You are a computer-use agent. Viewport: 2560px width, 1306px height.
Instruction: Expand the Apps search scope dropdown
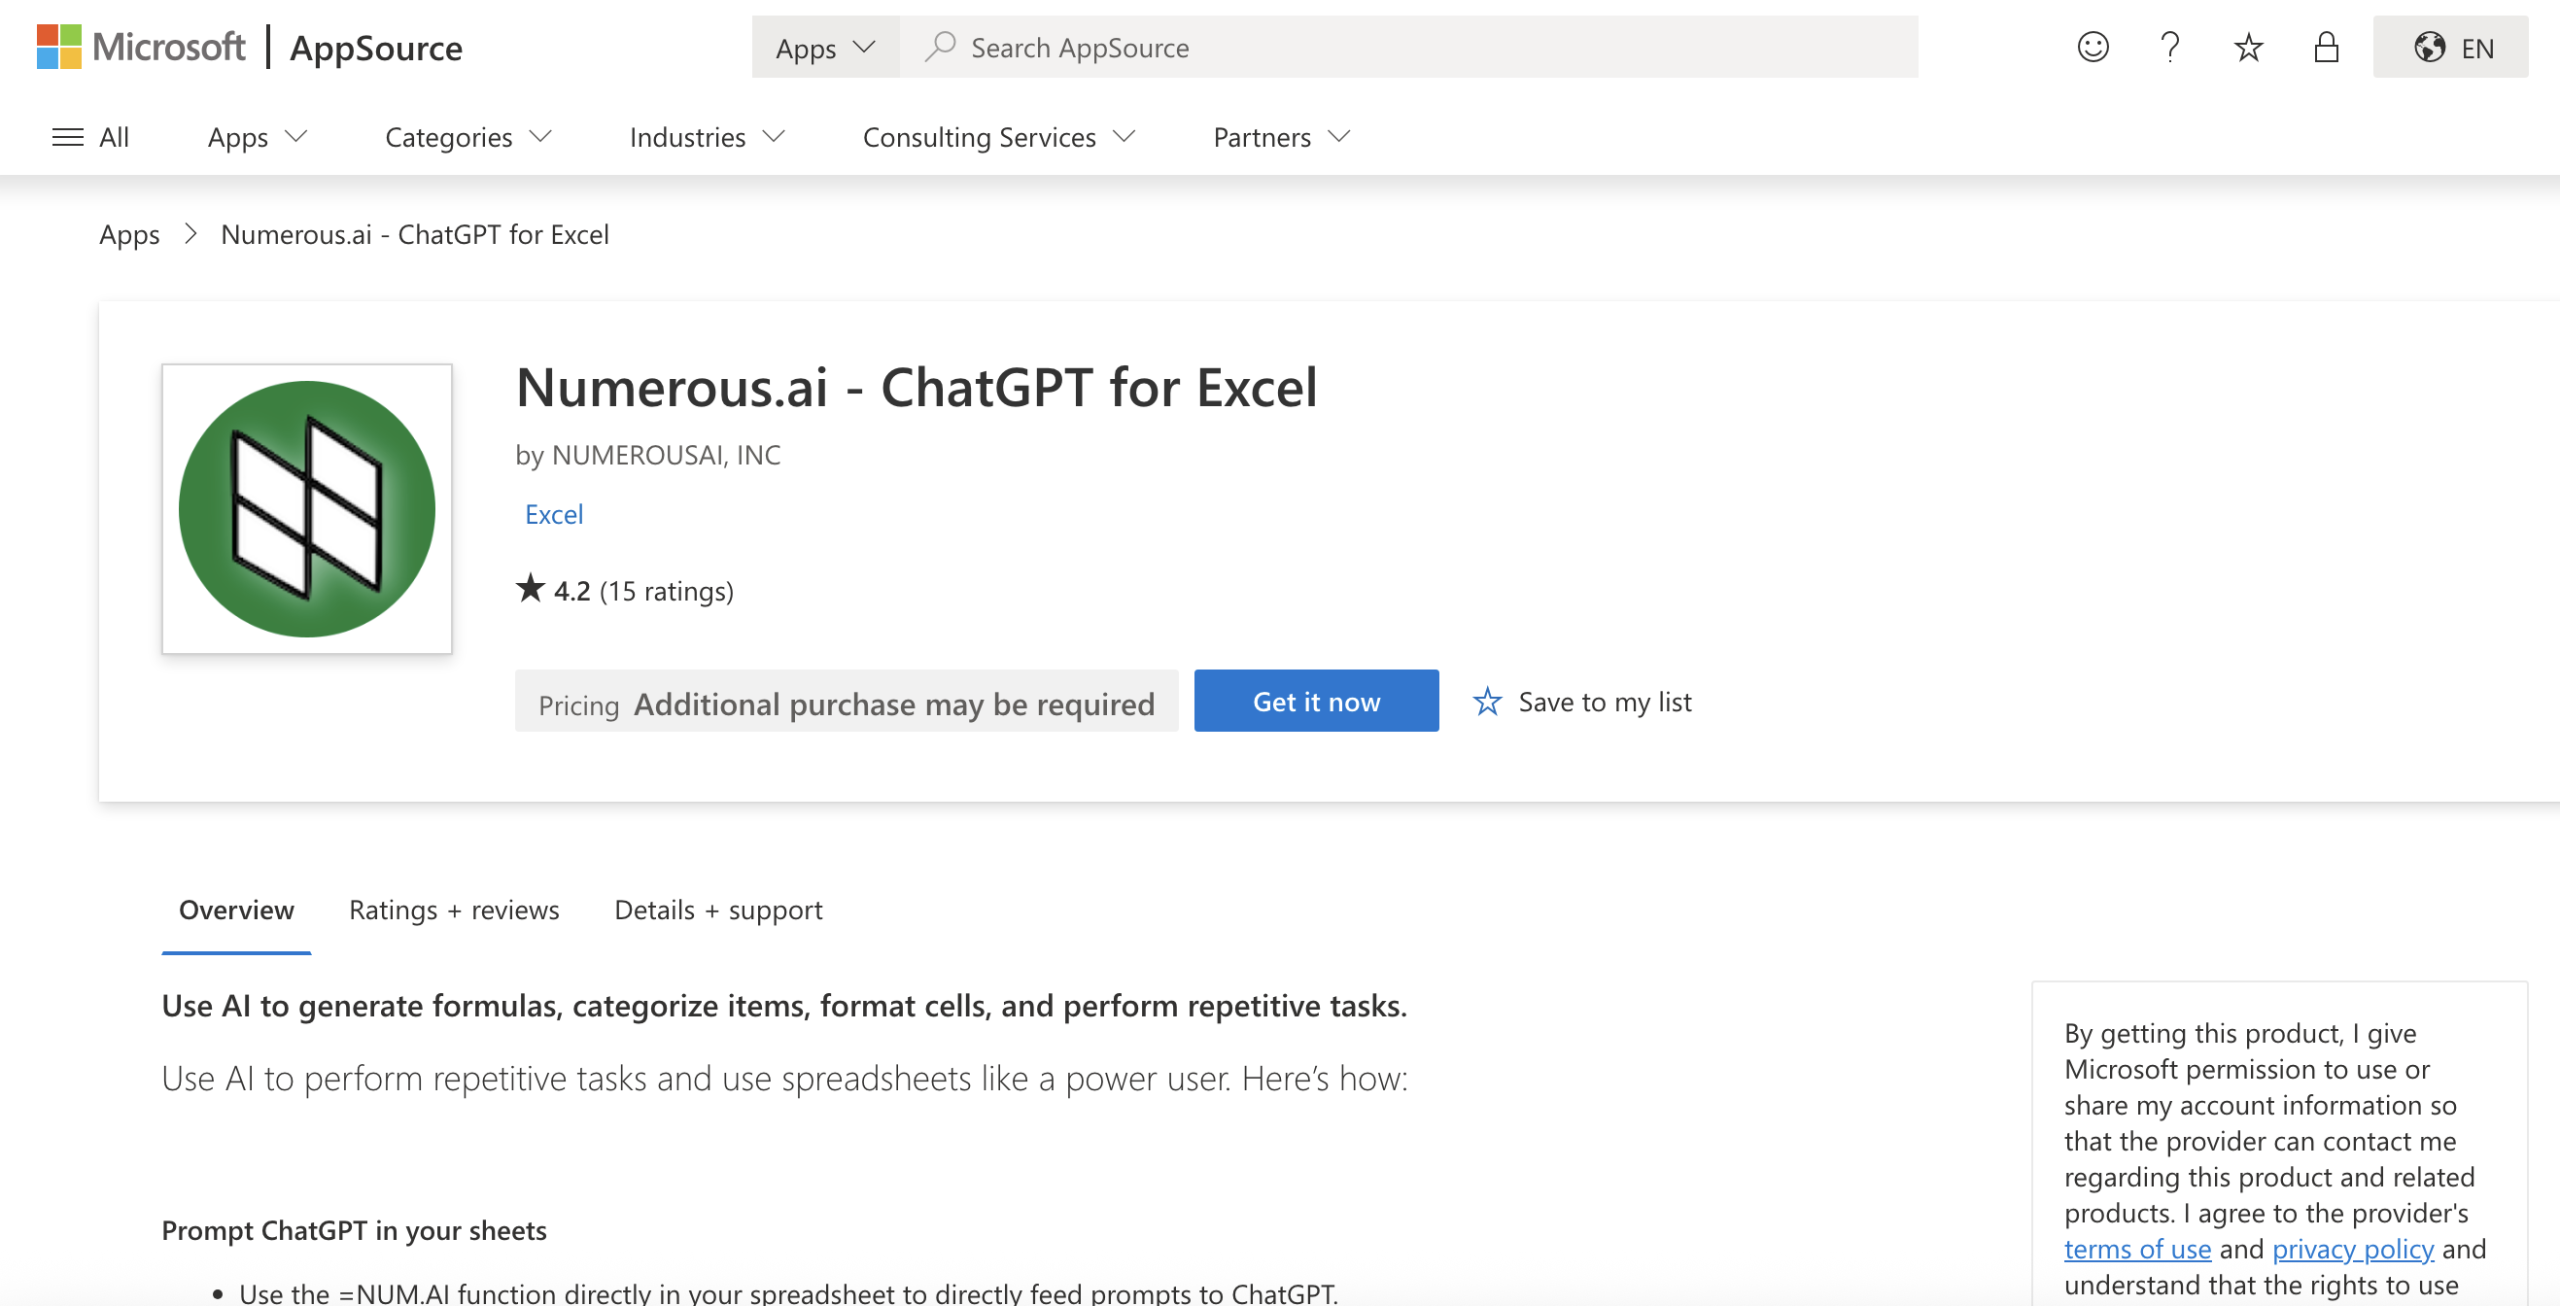pyautogui.click(x=825, y=47)
